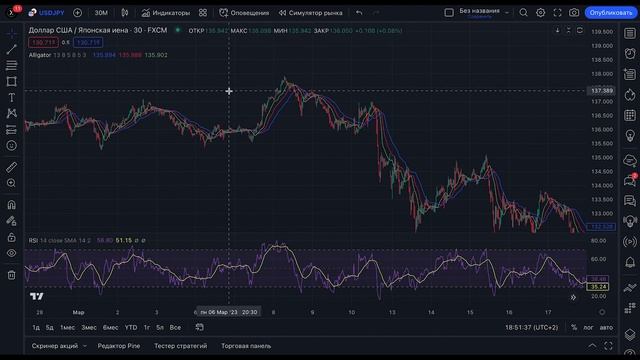Select the 3мес date range
The width and height of the screenshot is (640, 360).
(89, 327)
